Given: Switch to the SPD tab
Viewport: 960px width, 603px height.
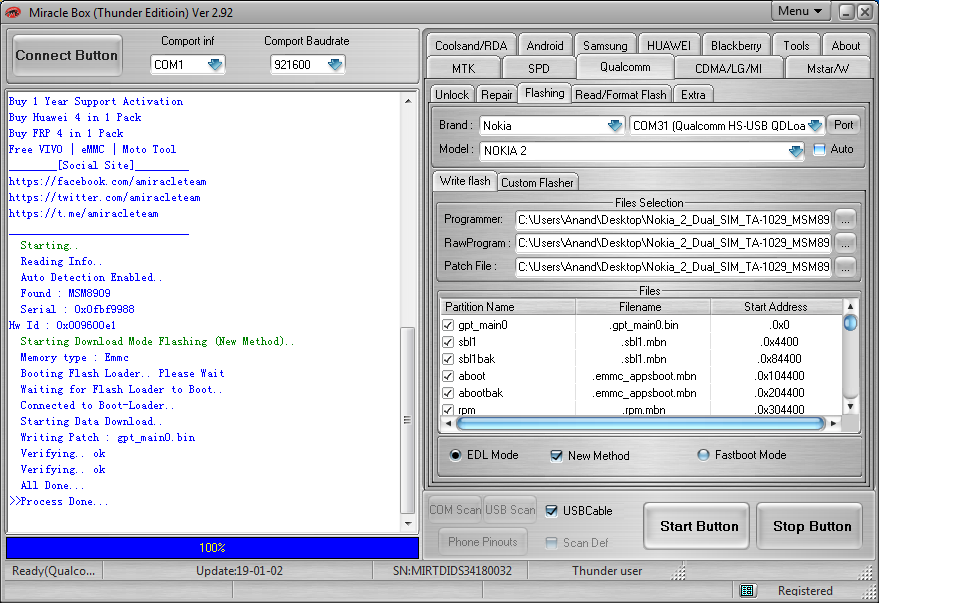Looking at the screenshot, I should 539,69.
